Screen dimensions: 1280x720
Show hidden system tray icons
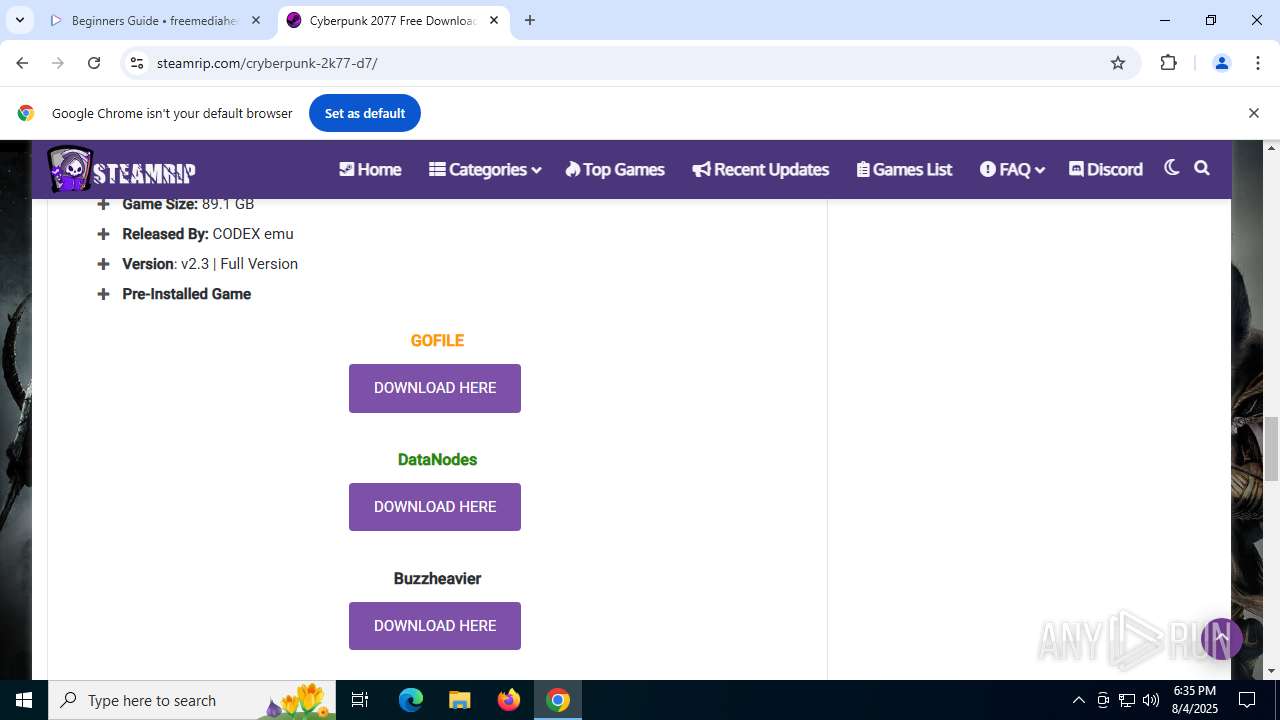tap(1078, 700)
